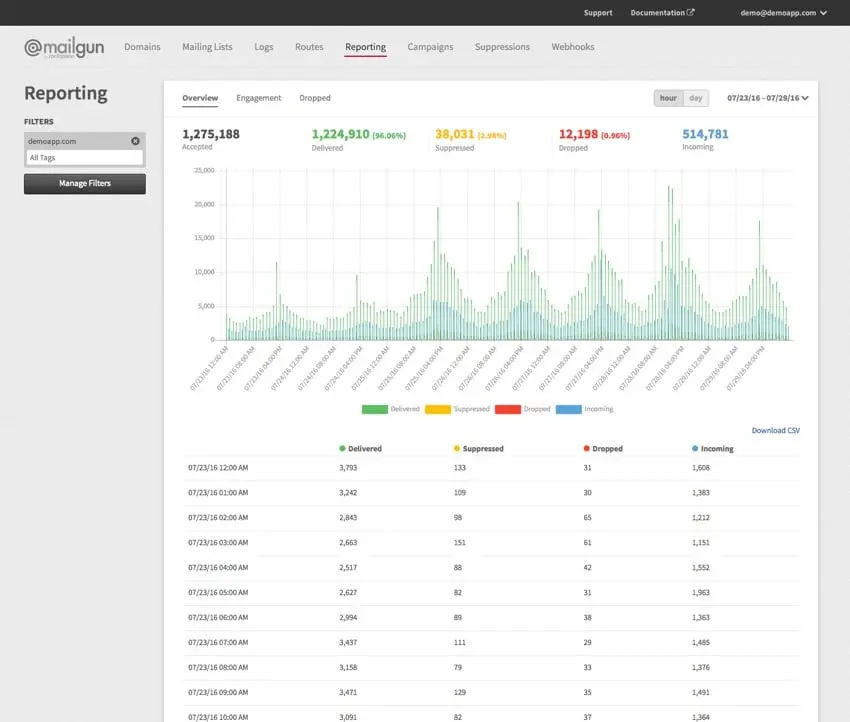Image resolution: width=850 pixels, height=722 pixels.
Task: Switch the chart to hour granularity
Action: coord(668,98)
